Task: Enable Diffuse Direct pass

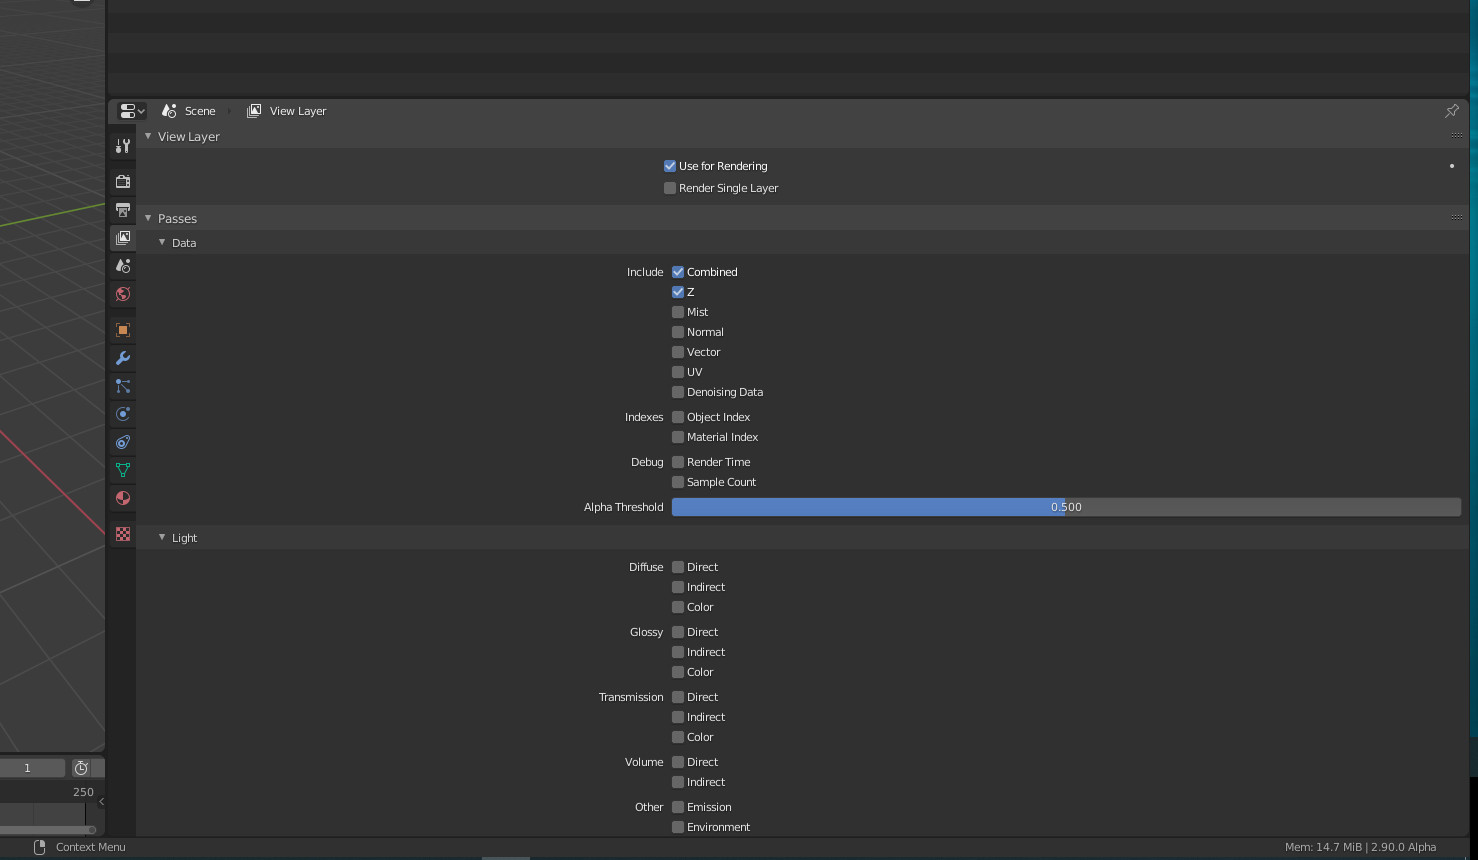Action: pyautogui.click(x=678, y=567)
